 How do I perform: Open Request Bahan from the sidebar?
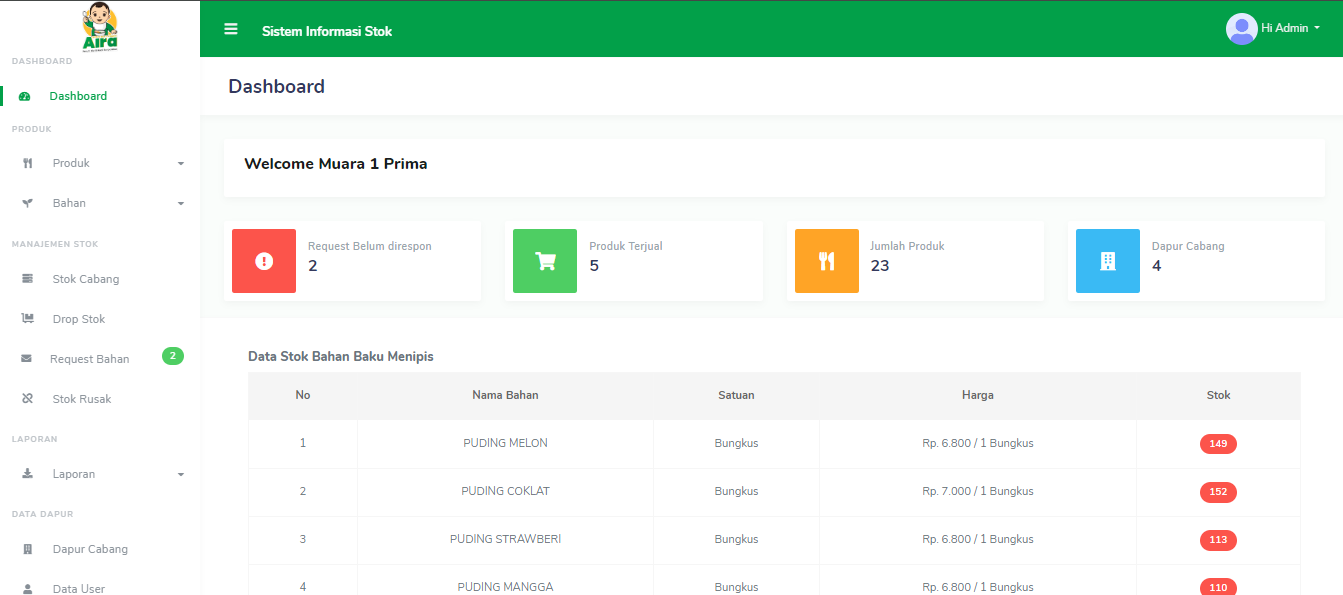coord(89,359)
